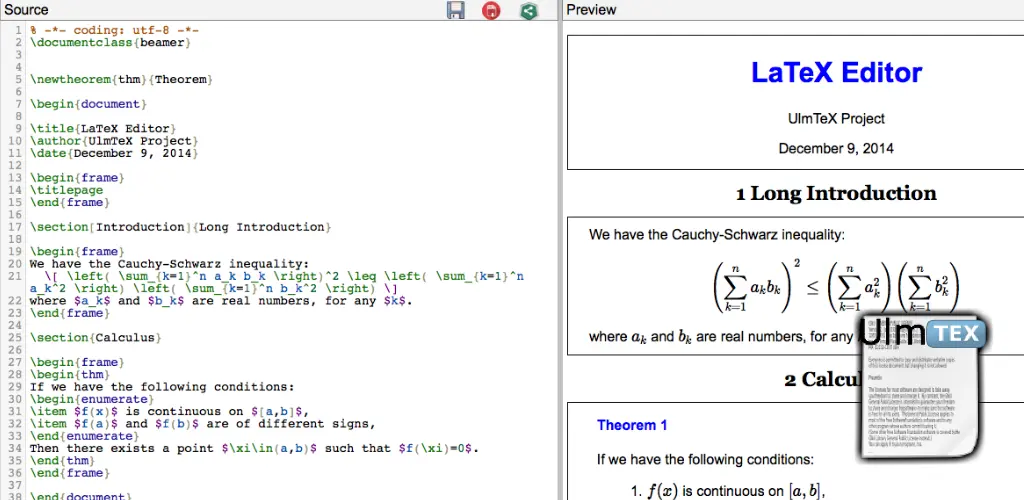Click the \section[Introduction]{Long Introduction} line
The image size is (1024, 500).
[180, 227]
